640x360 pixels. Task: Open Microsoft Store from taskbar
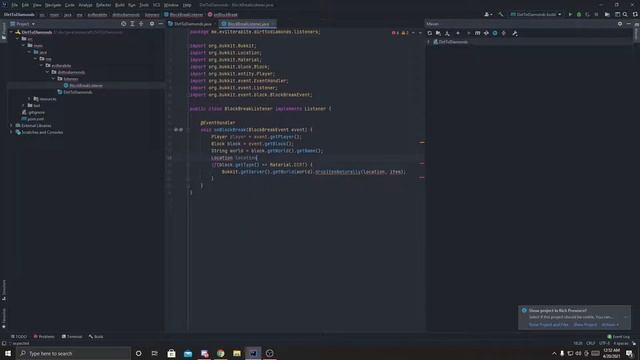tap(171, 353)
